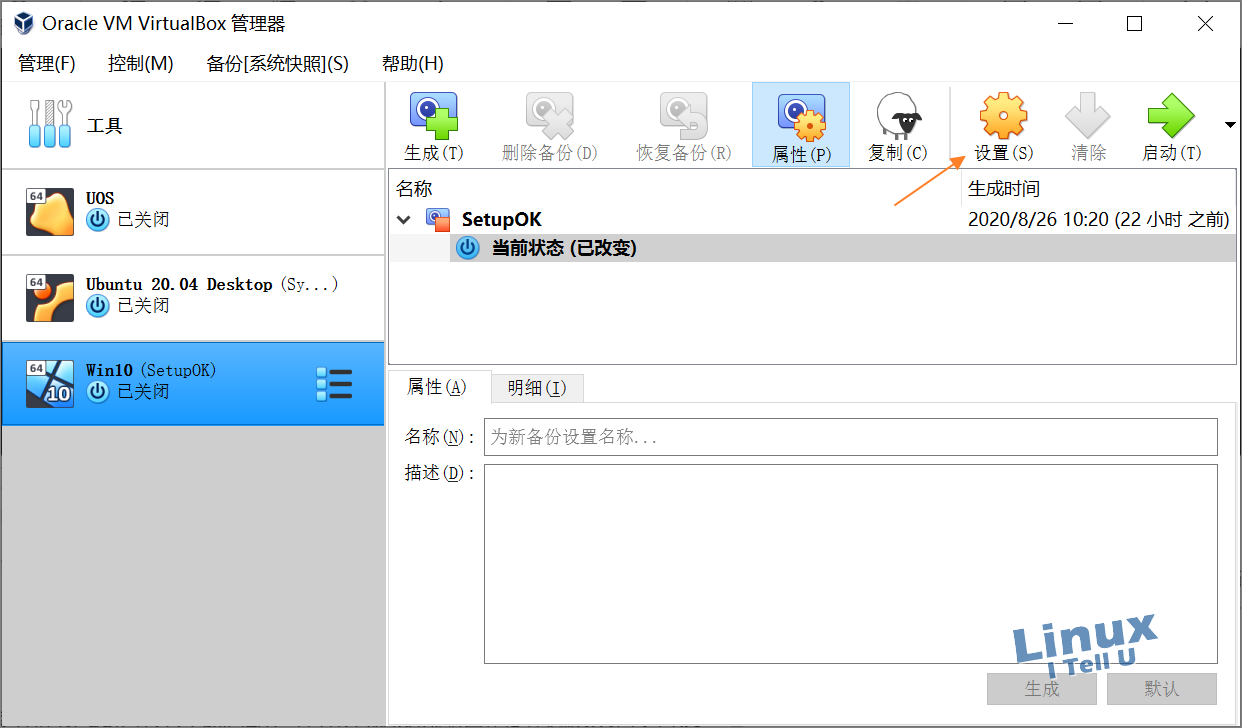
Task: Click the 默认 button
Action: [1162, 689]
